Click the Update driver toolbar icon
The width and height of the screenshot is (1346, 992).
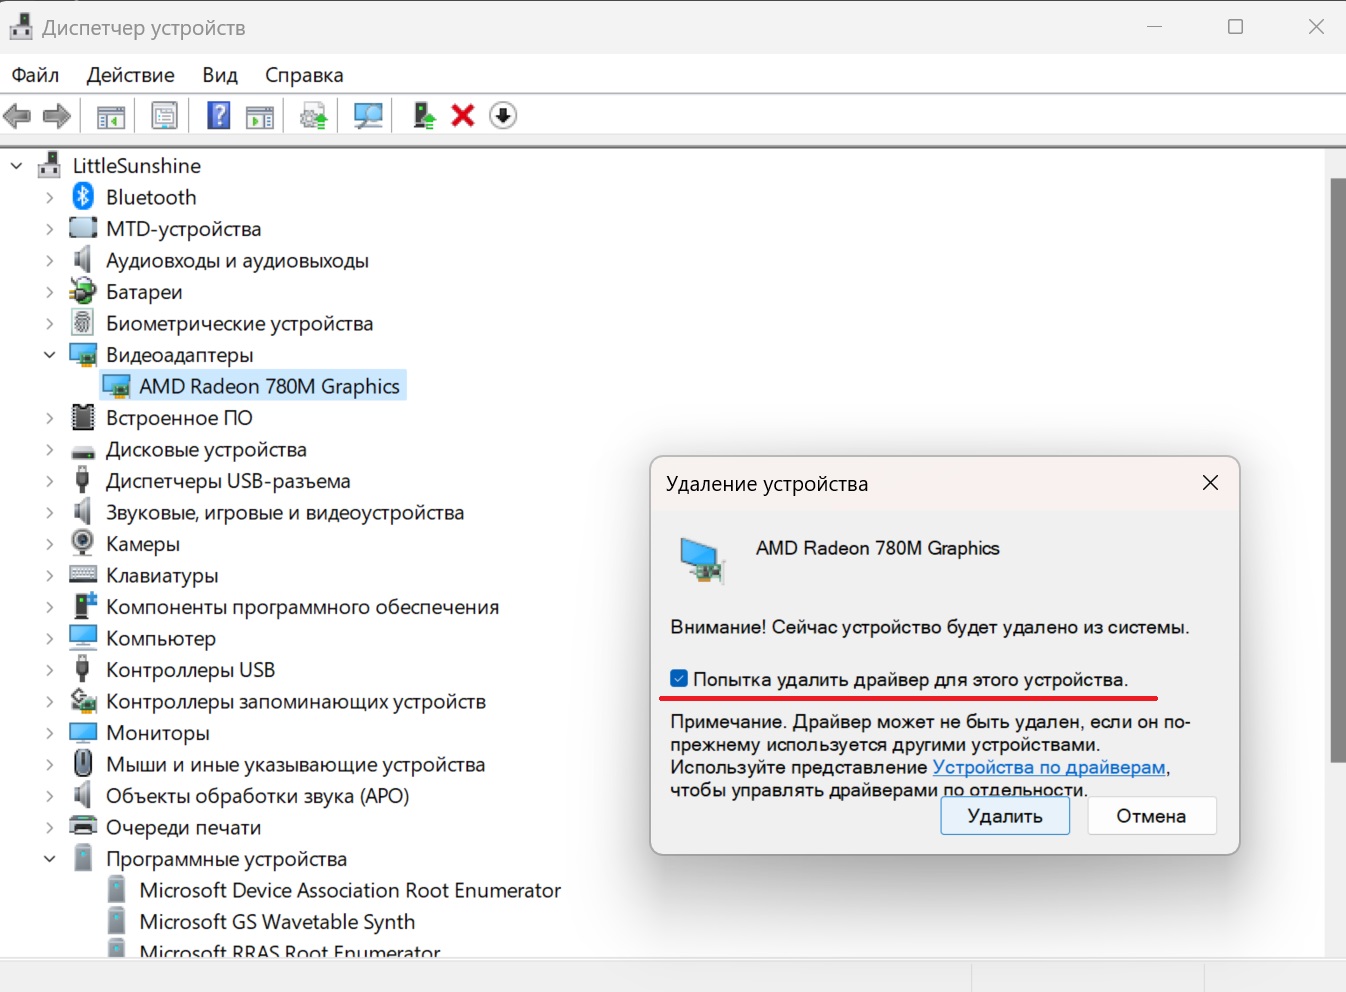click(x=314, y=116)
